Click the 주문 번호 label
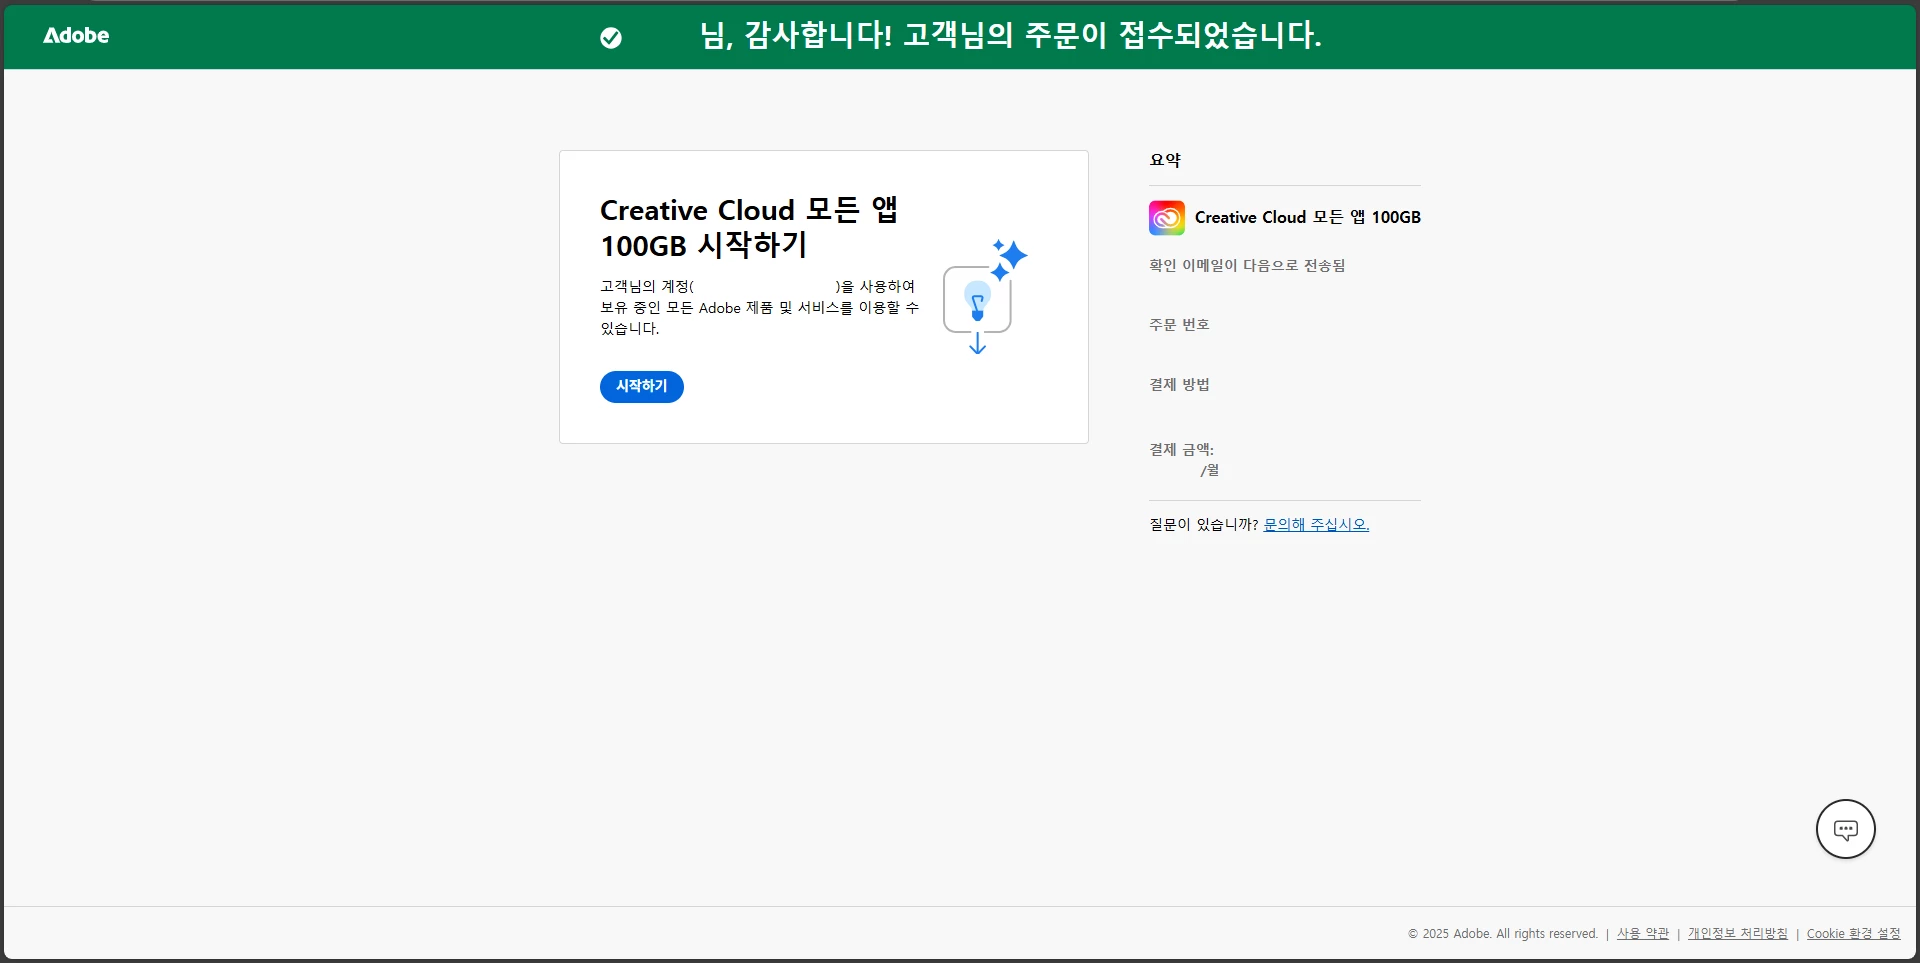1920x963 pixels. pyautogui.click(x=1179, y=325)
